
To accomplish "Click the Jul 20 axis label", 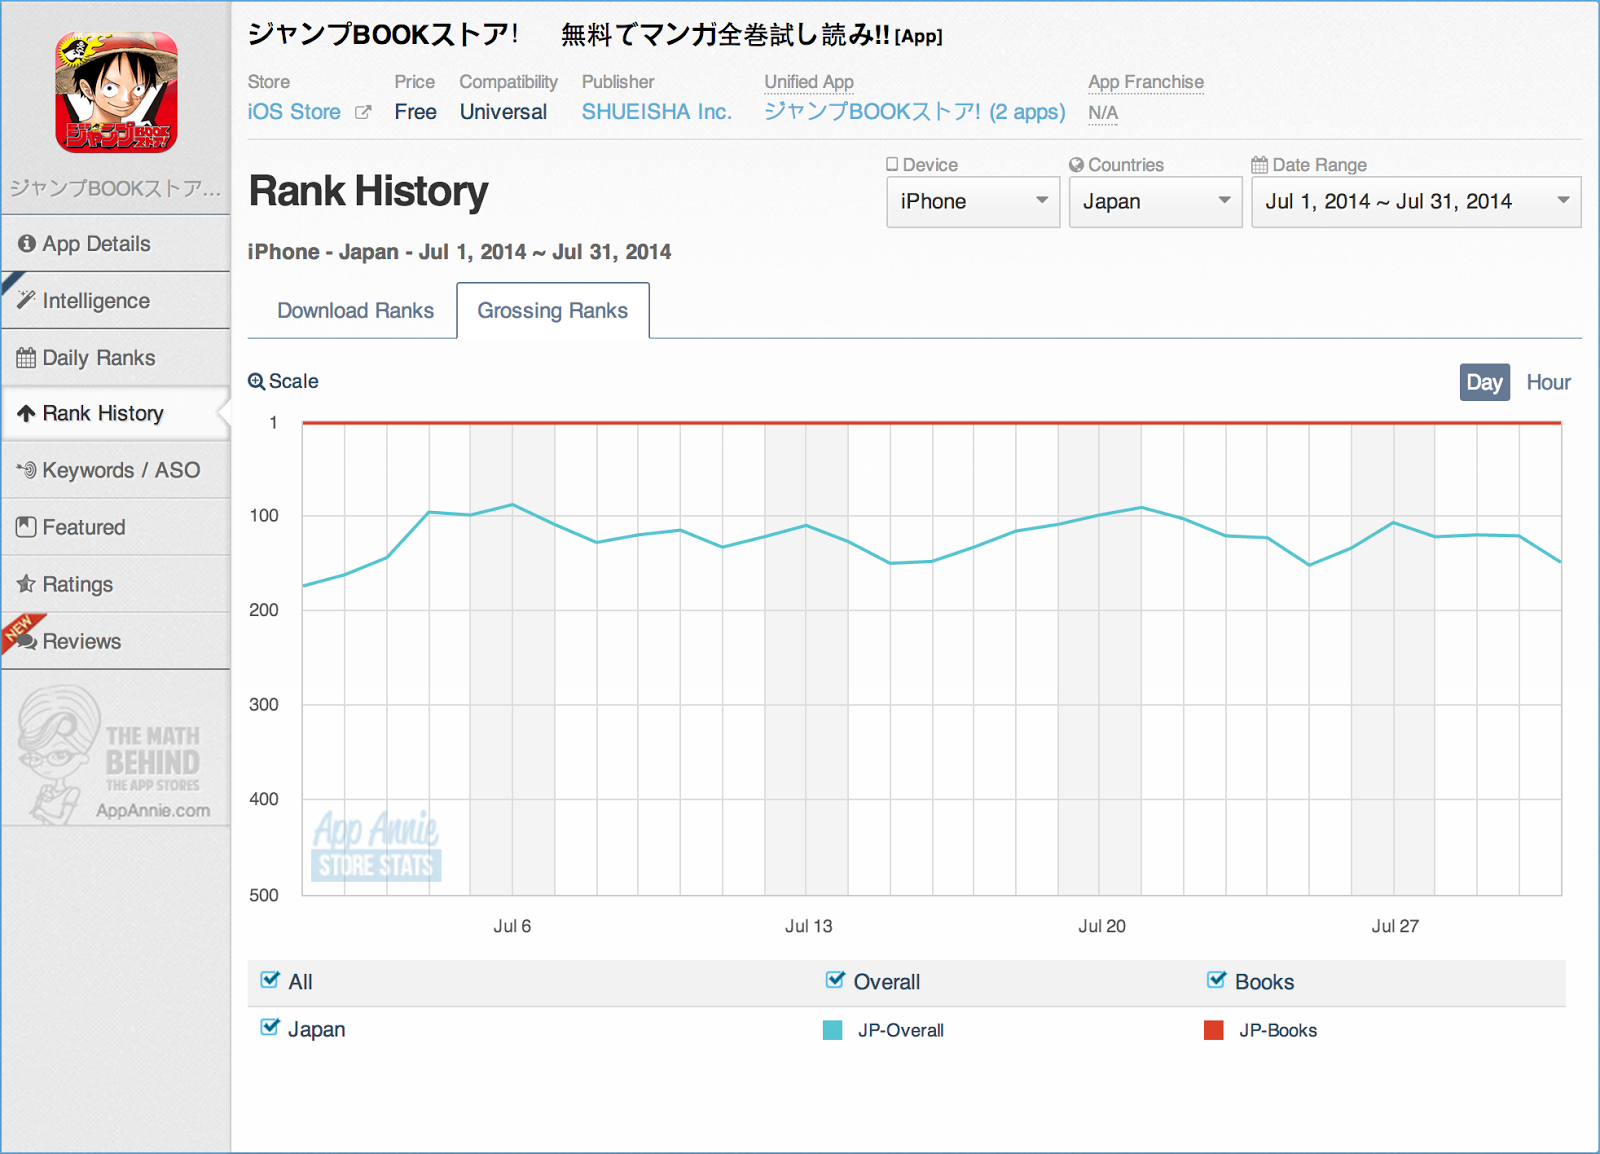I will pyautogui.click(x=1101, y=926).
